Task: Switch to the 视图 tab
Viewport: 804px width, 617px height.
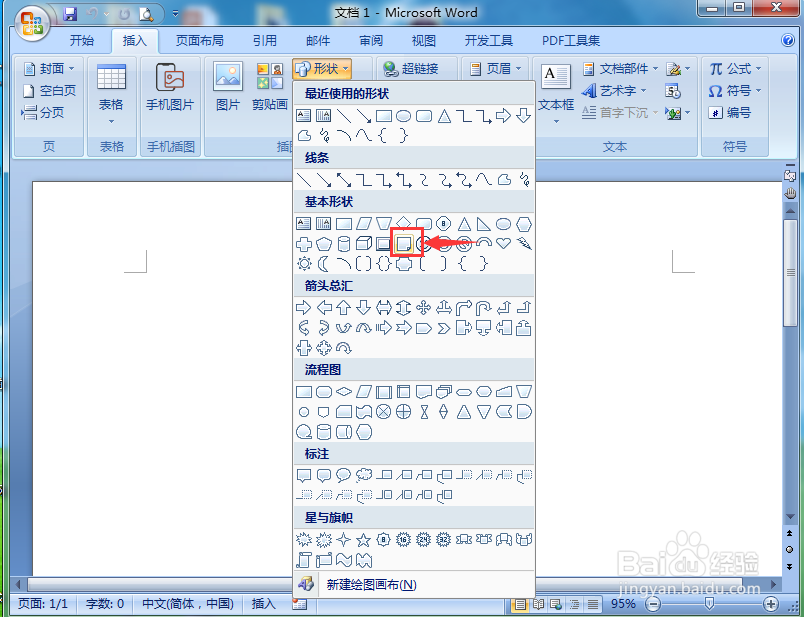Action: coord(424,41)
